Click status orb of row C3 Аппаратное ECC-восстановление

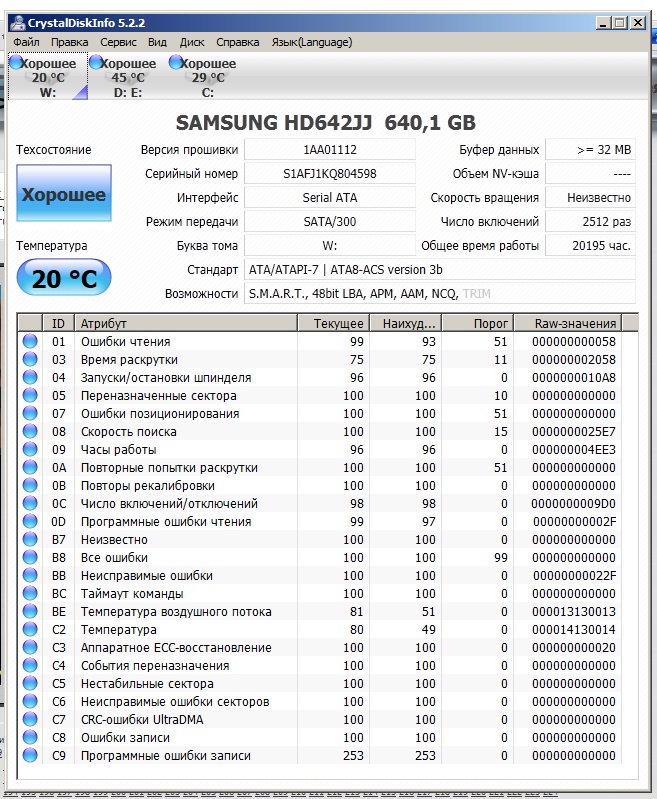30,647
